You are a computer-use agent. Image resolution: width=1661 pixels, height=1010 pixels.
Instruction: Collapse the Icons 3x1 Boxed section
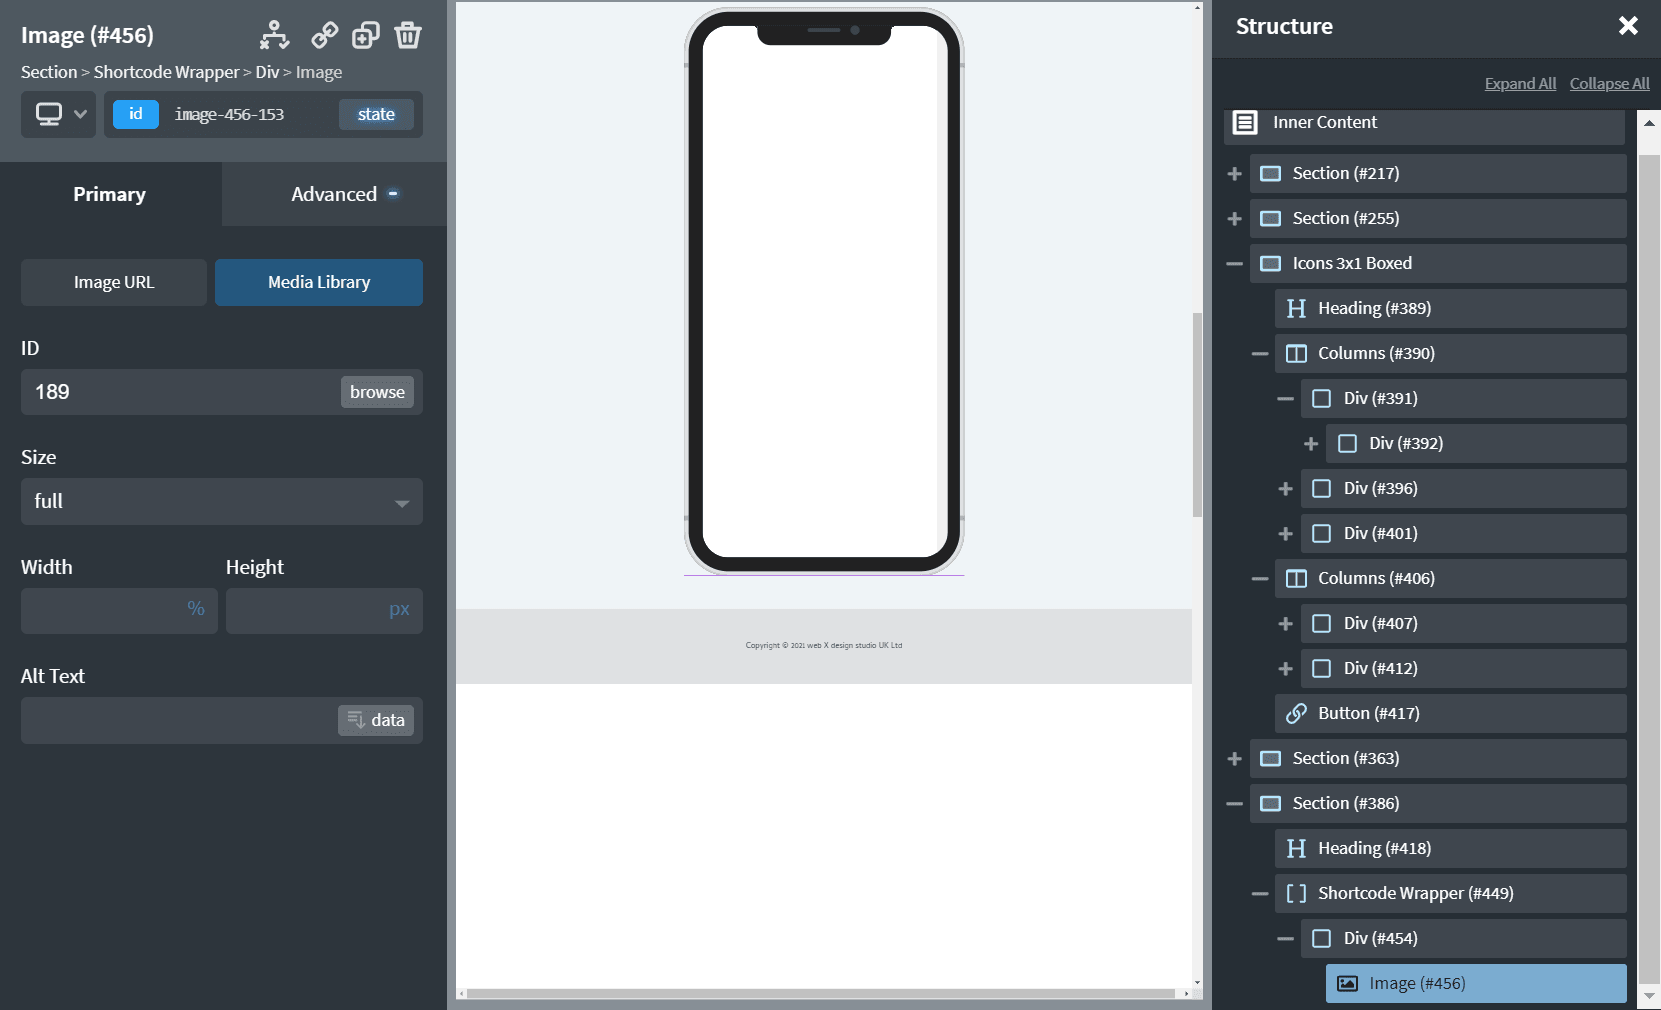pos(1235,264)
